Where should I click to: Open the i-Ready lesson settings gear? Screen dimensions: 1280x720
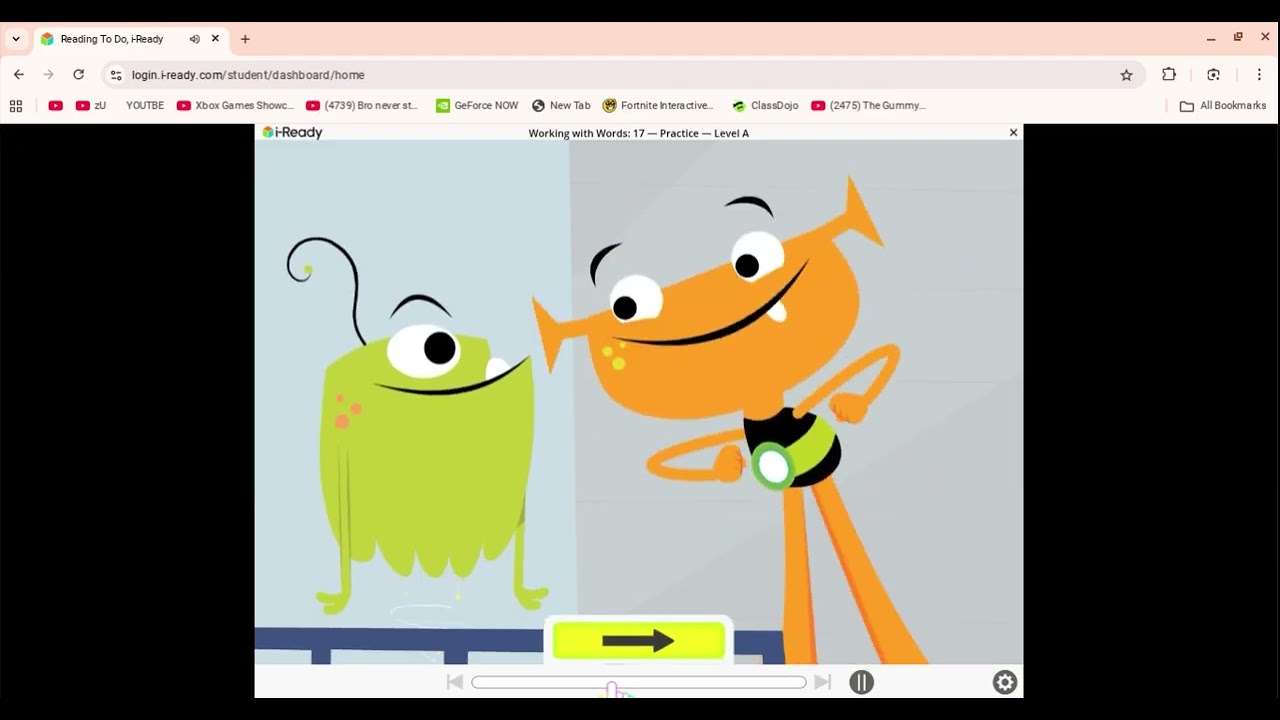point(1005,682)
